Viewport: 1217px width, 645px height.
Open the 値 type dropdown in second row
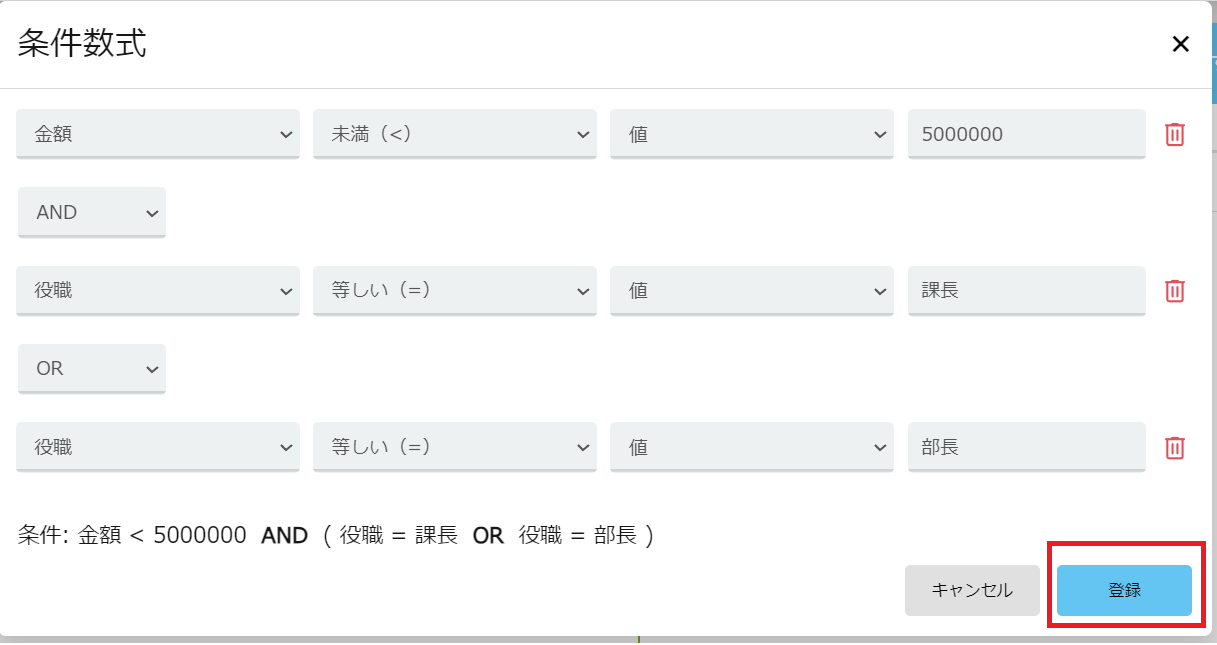(x=752, y=291)
